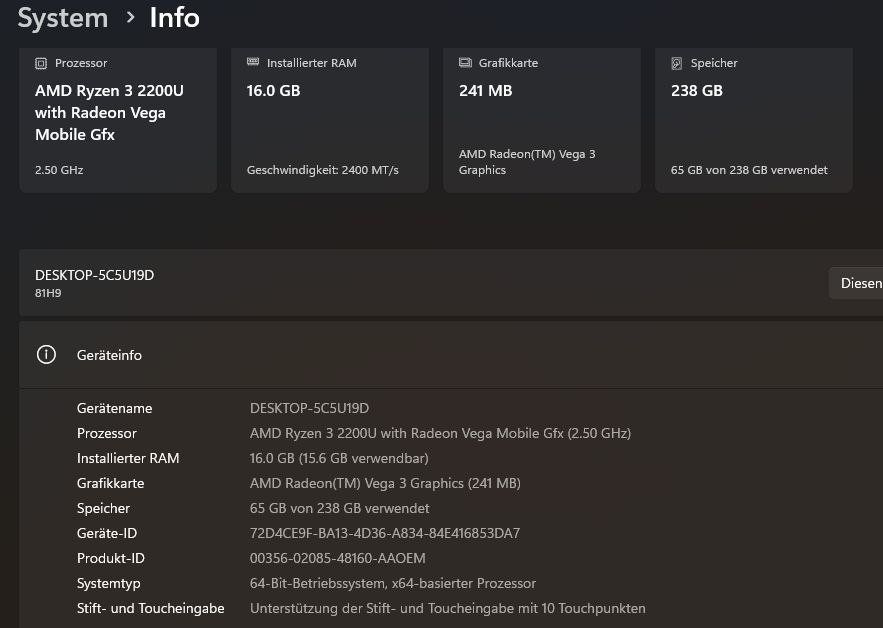Click the Speicher row label
The image size is (883, 628).
[103, 508]
